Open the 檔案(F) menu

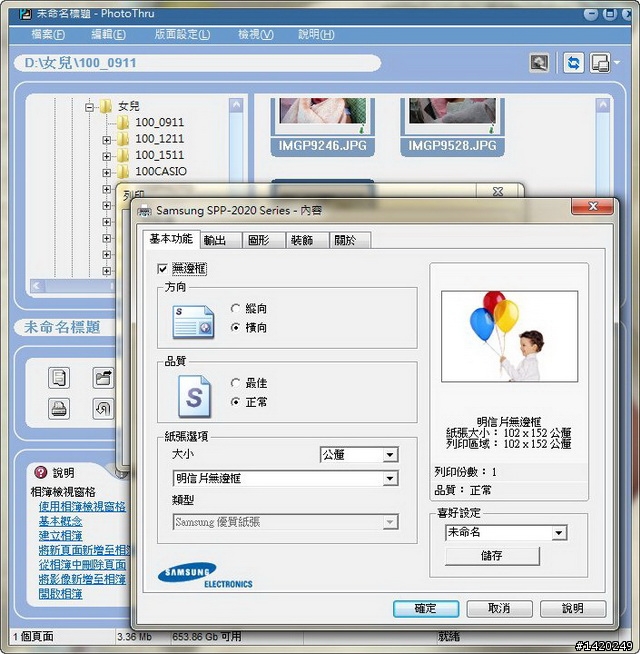(48, 34)
